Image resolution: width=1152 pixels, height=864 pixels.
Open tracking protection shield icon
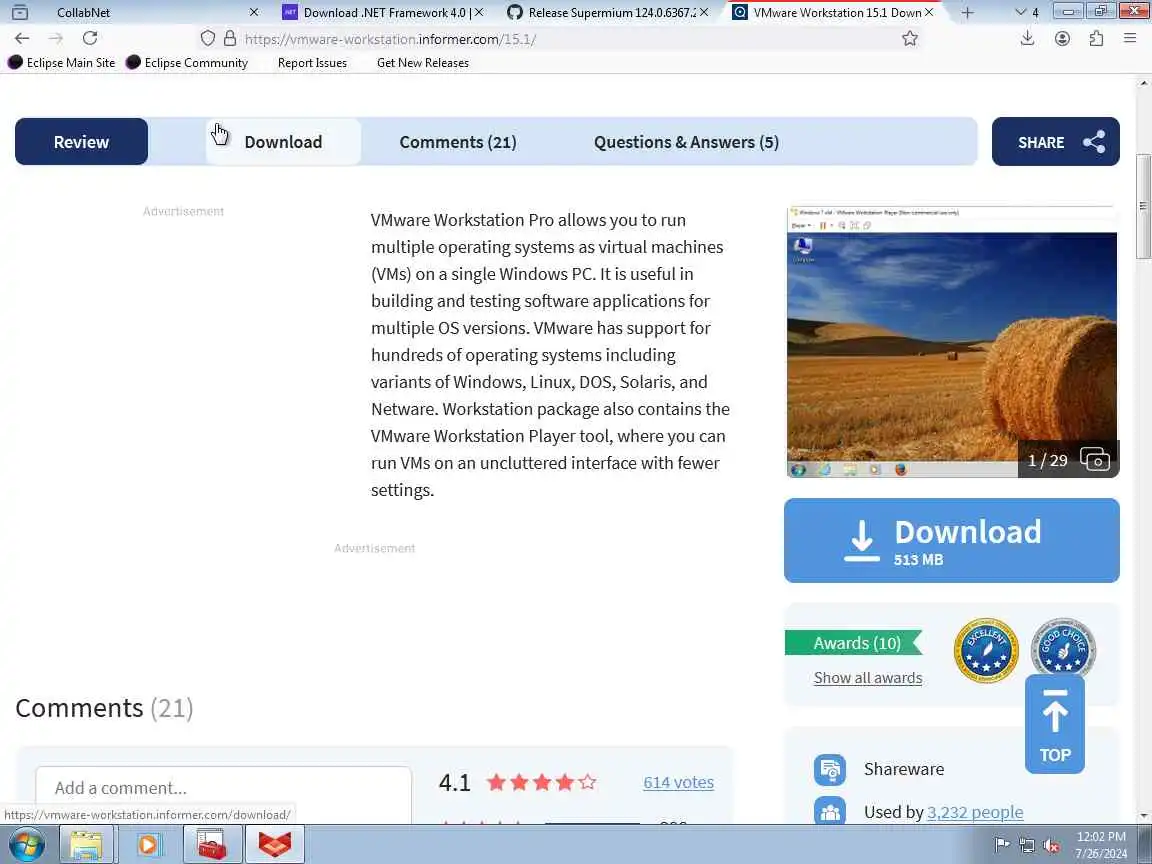208,38
